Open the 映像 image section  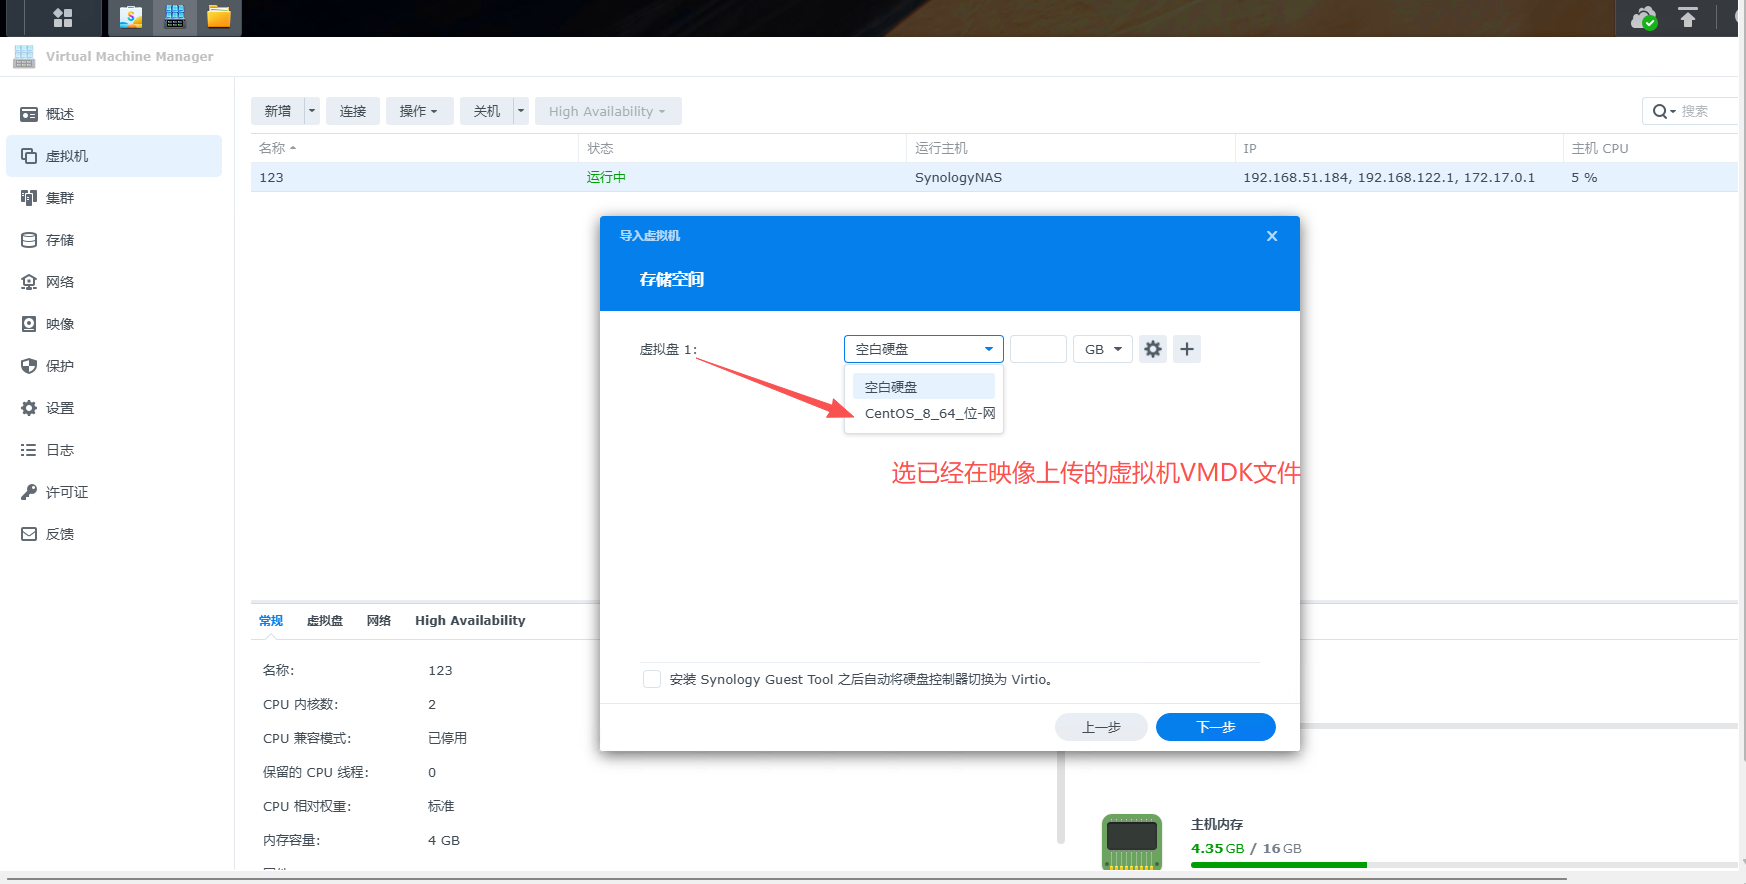click(x=114, y=324)
